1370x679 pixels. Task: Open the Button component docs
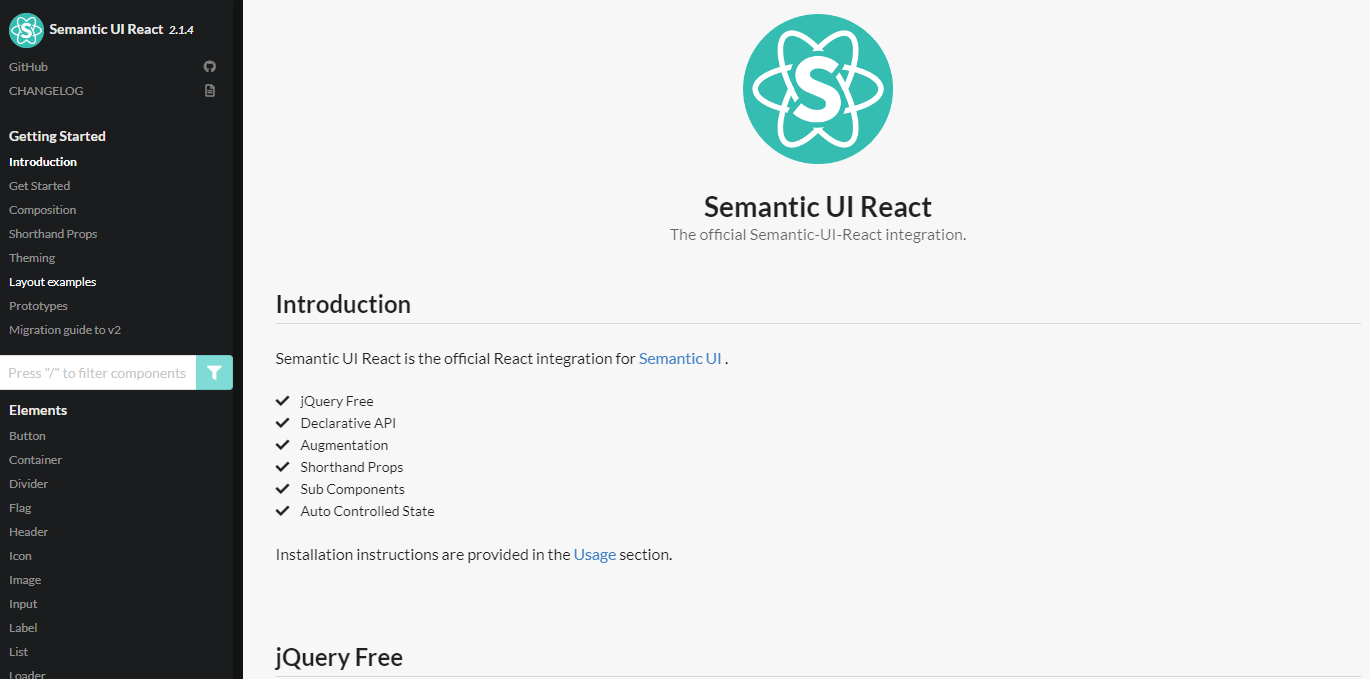click(x=27, y=435)
